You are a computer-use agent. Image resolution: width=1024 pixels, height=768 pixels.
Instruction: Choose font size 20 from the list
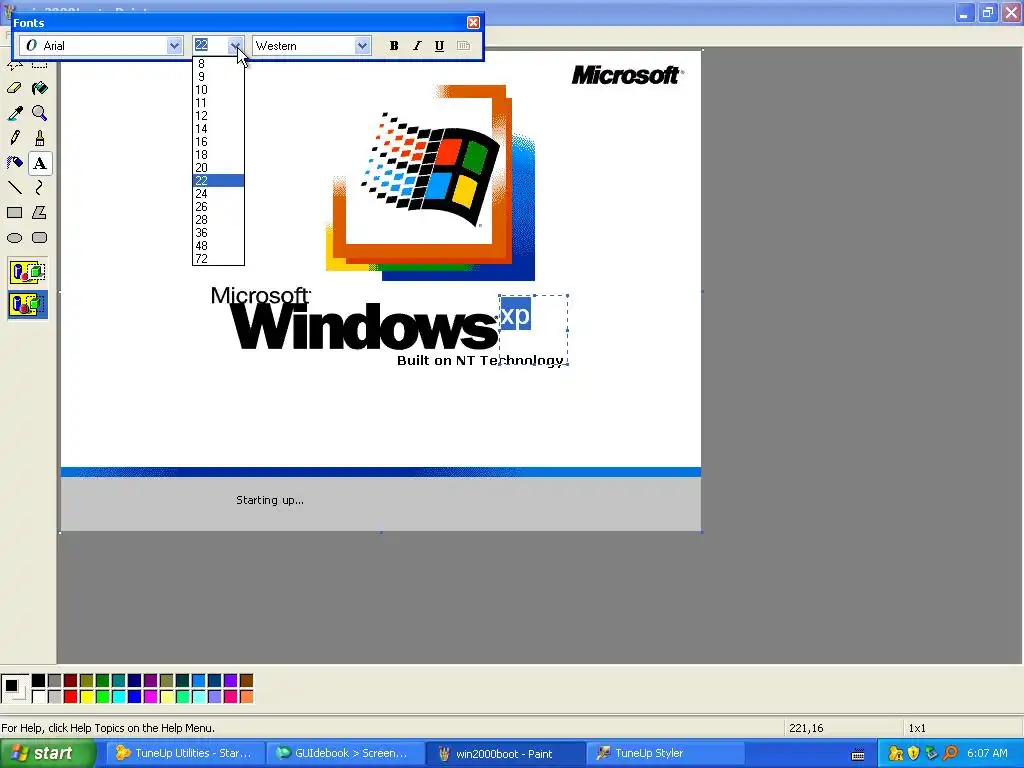[218, 168]
